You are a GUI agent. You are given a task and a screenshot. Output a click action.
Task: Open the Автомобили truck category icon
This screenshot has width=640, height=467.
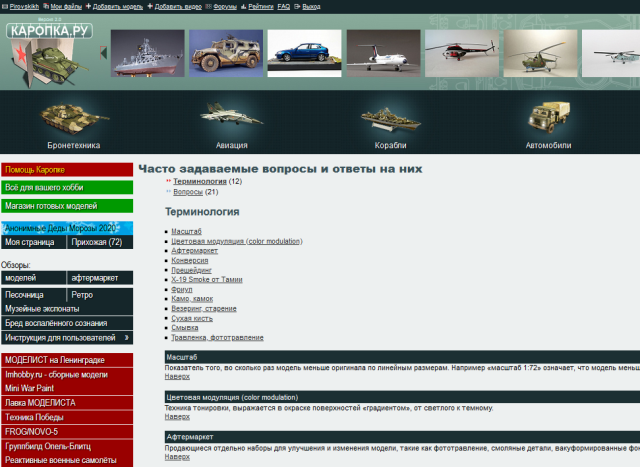pos(548,117)
